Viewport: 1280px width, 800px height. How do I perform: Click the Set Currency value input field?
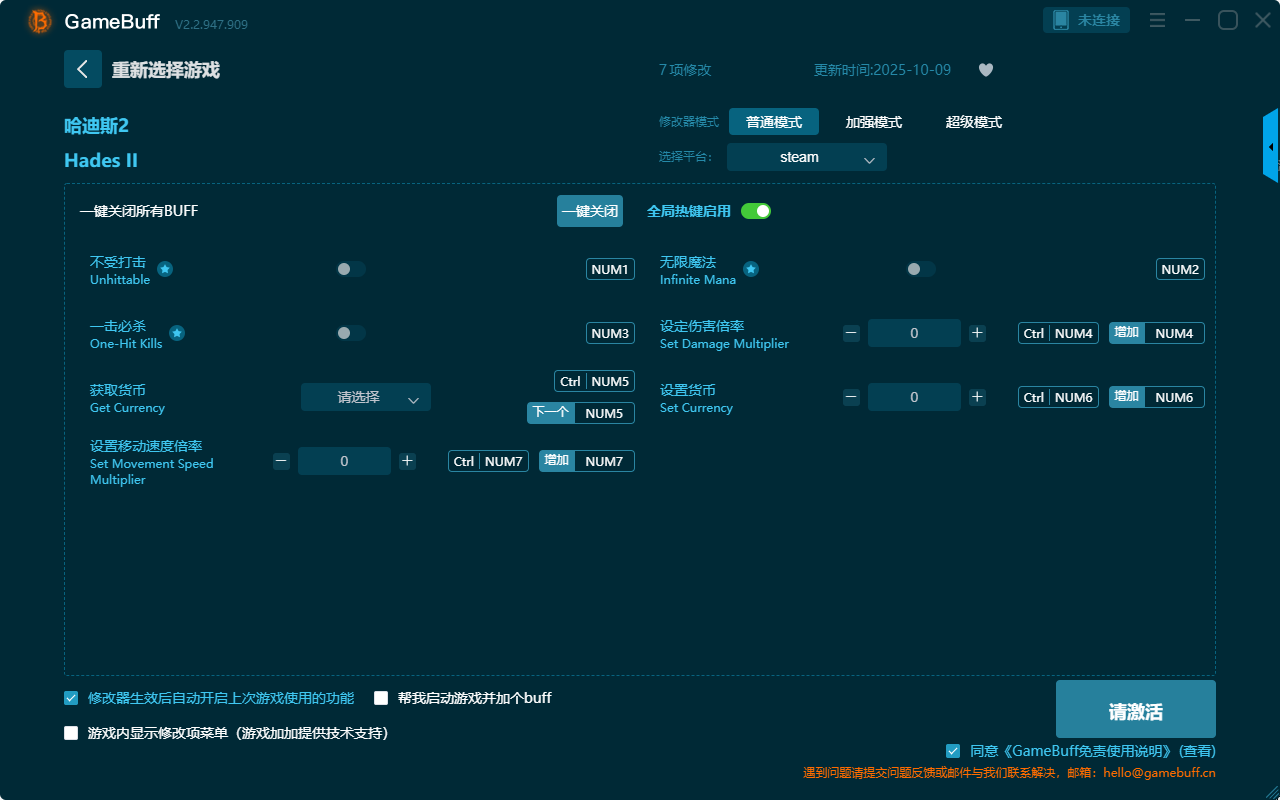914,397
